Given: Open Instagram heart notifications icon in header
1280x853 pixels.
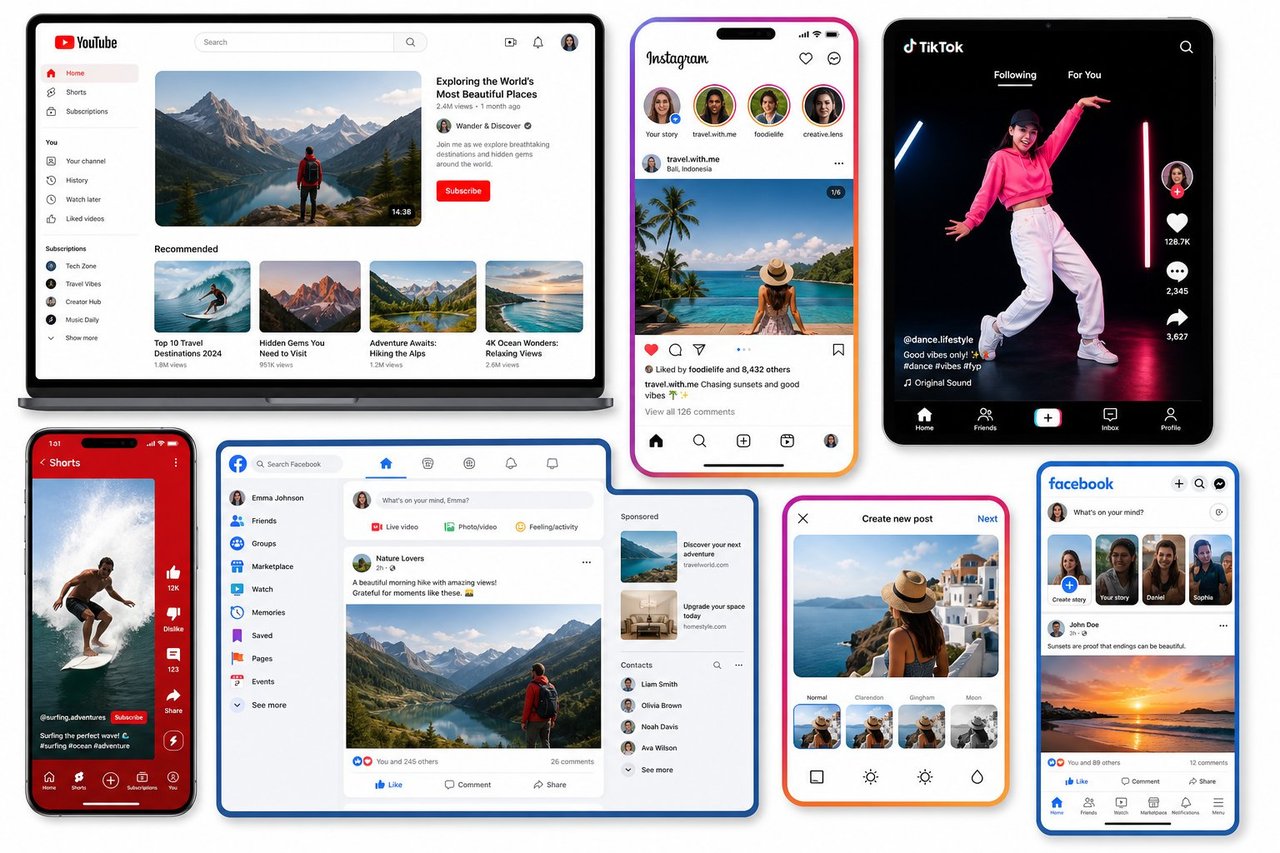Looking at the screenshot, I should (x=806, y=59).
